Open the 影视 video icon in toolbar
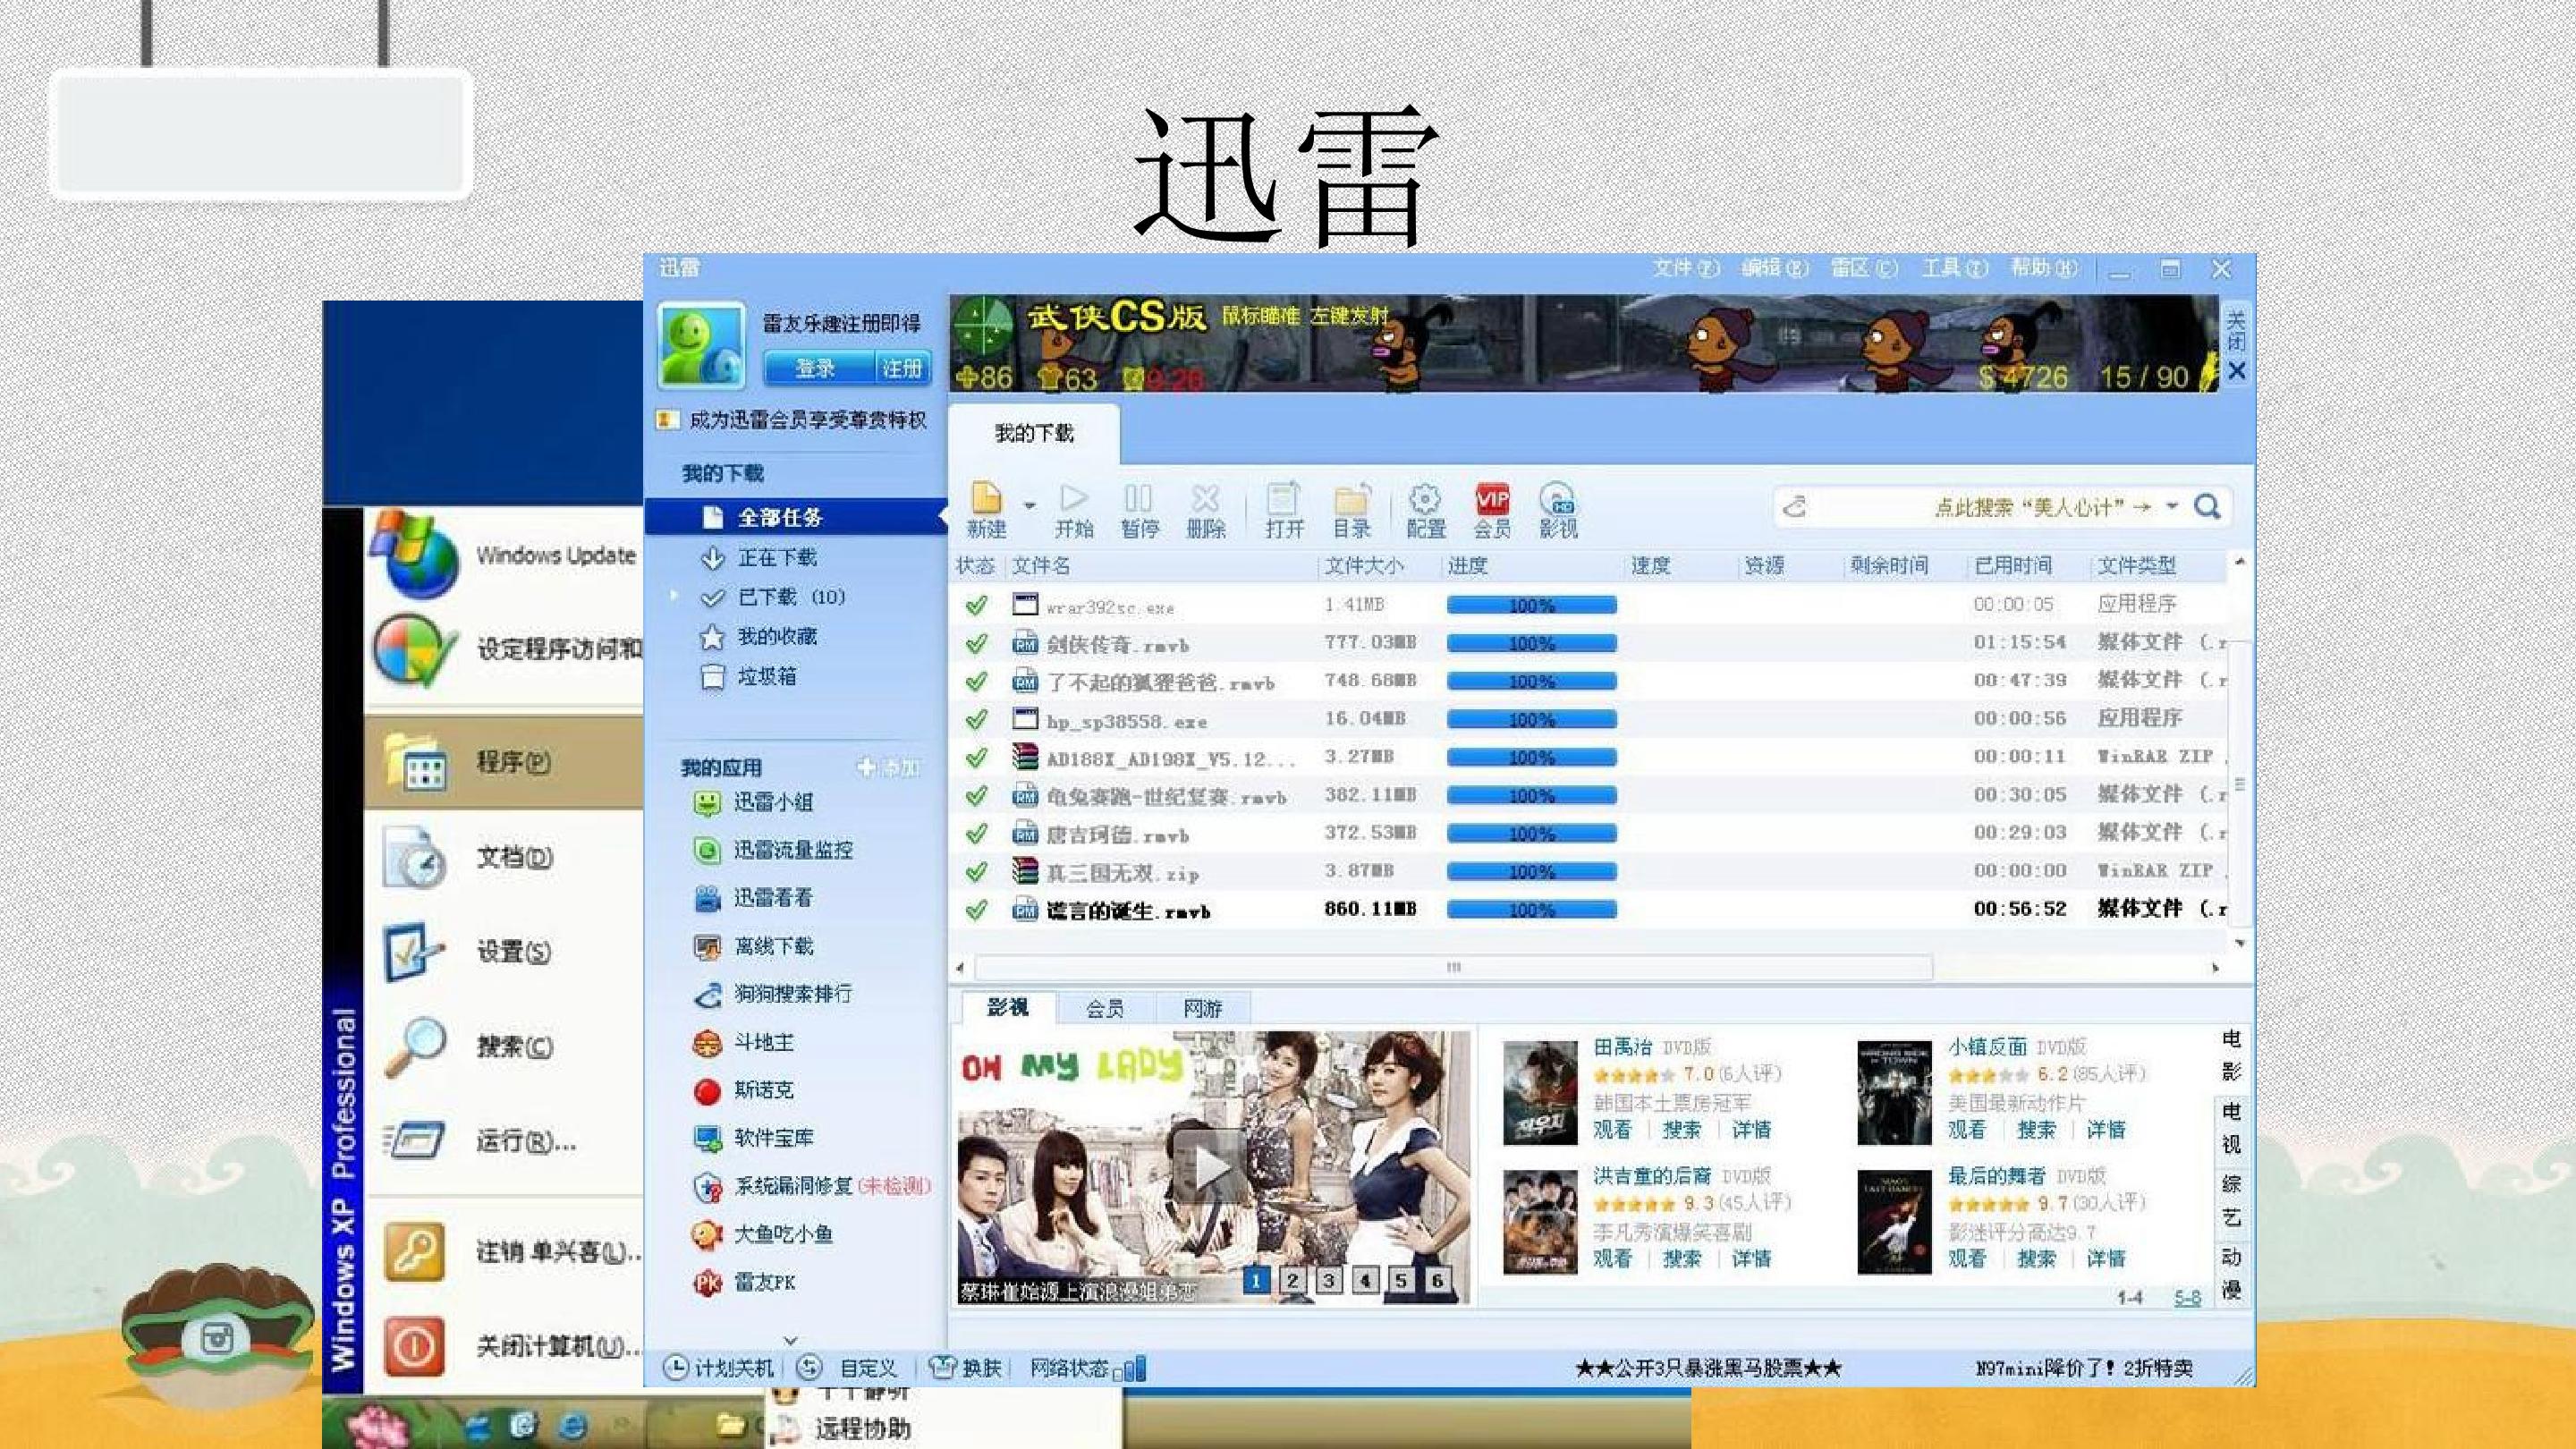 point(1558,511)
